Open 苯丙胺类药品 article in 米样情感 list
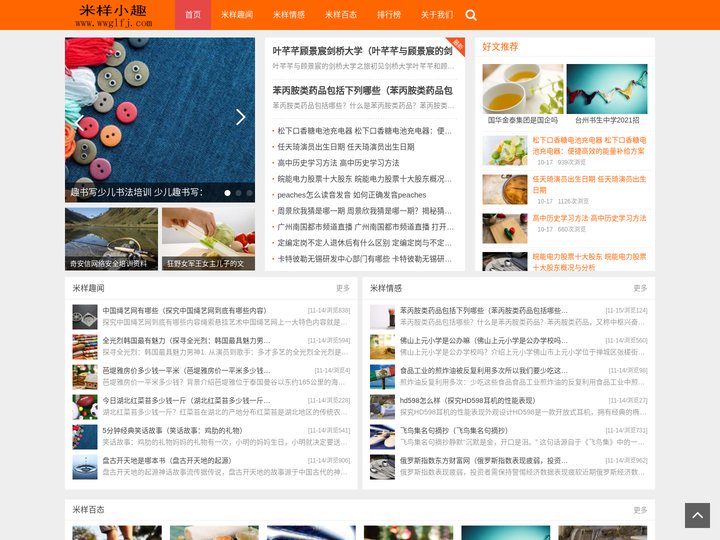Image resolution: width=720 pixels, height=540 pixels. coord(484,310)
